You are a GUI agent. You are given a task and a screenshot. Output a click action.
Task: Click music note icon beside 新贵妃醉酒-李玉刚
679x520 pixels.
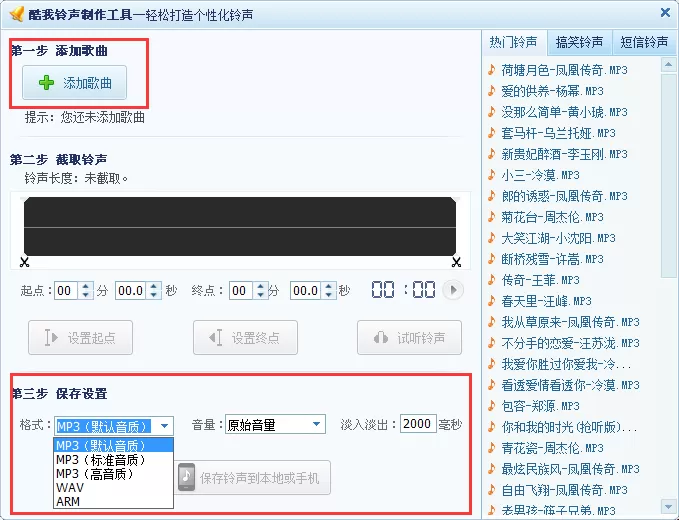pos(491,154)
